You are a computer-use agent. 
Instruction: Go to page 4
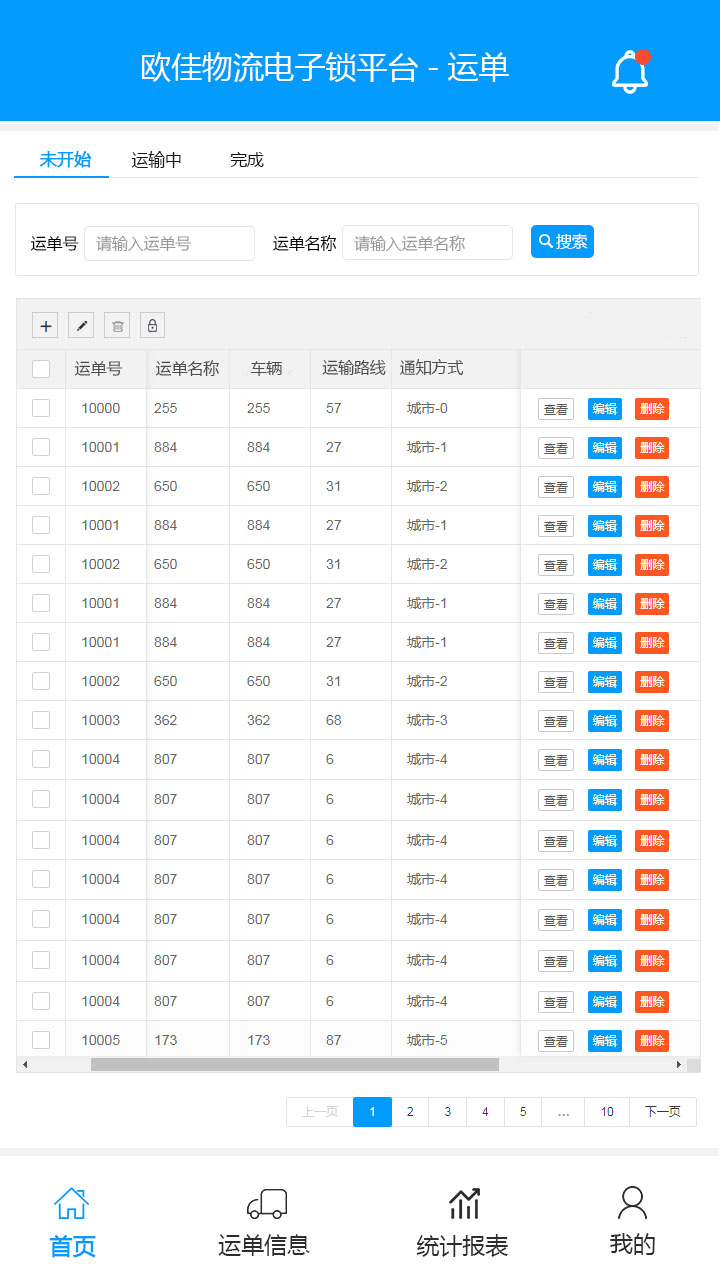click(x=485, y=1112)
